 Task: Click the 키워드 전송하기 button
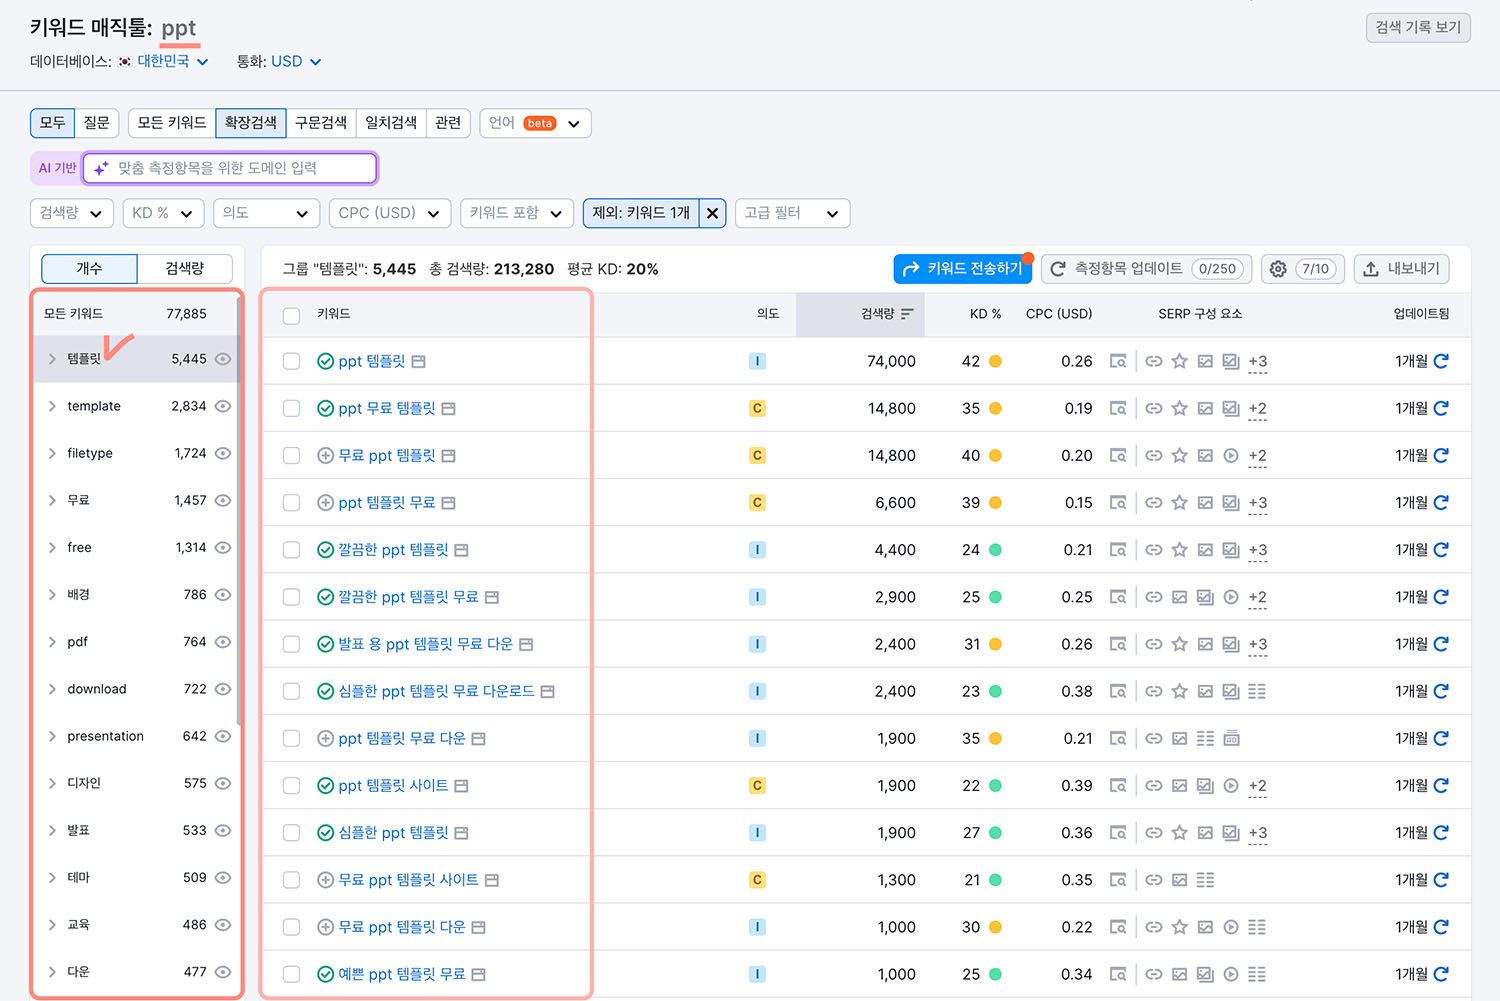point(963,269)
